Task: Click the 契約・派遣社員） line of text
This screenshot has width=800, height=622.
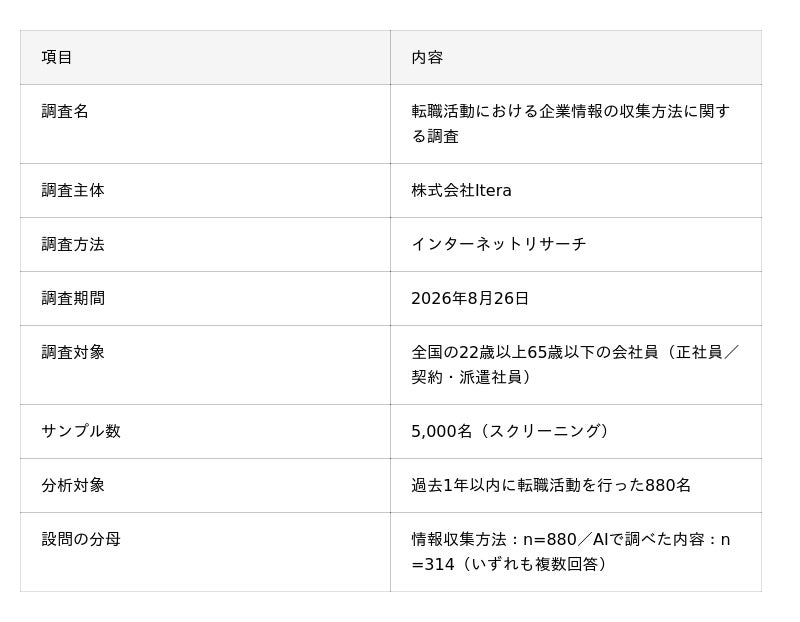Action: (471, 377)
